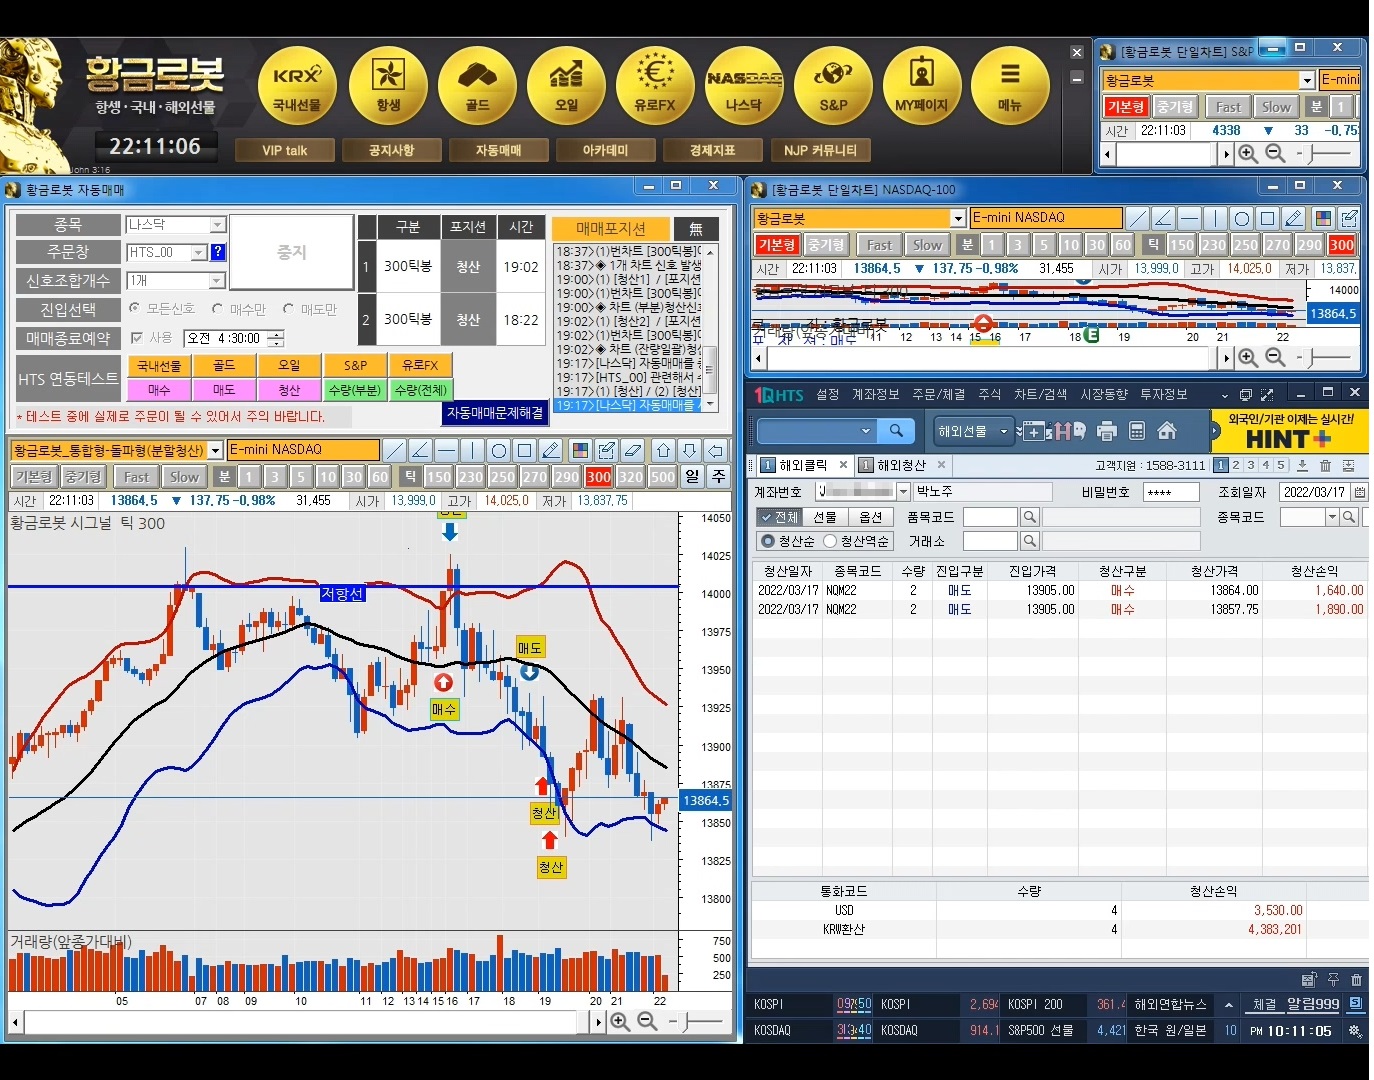
Task: Open 황금로봇 dropdown in NASDAQ-100 chart window
Action: click(958, 218)
